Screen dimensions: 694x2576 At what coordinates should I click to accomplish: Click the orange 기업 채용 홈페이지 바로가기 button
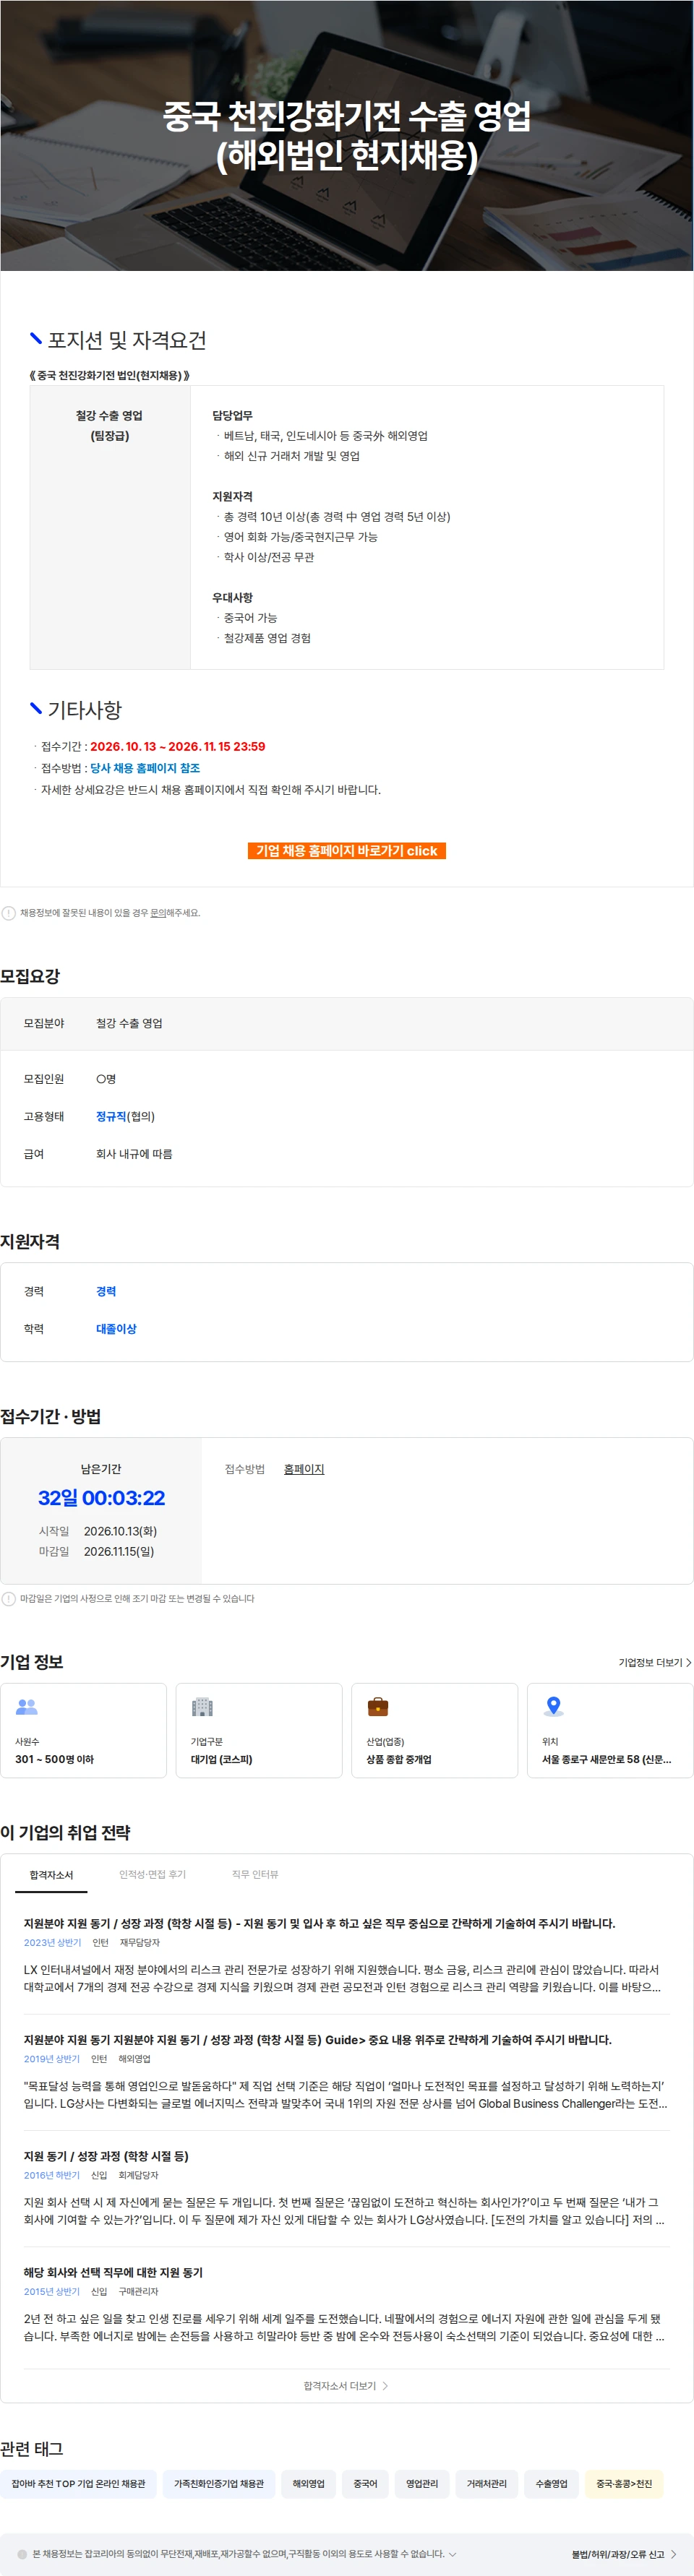tap(346, 850)
